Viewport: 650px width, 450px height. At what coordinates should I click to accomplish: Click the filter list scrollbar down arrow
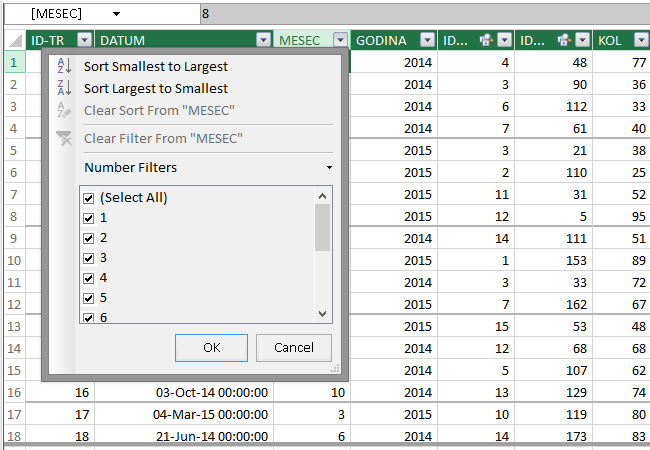click(322, 314)
